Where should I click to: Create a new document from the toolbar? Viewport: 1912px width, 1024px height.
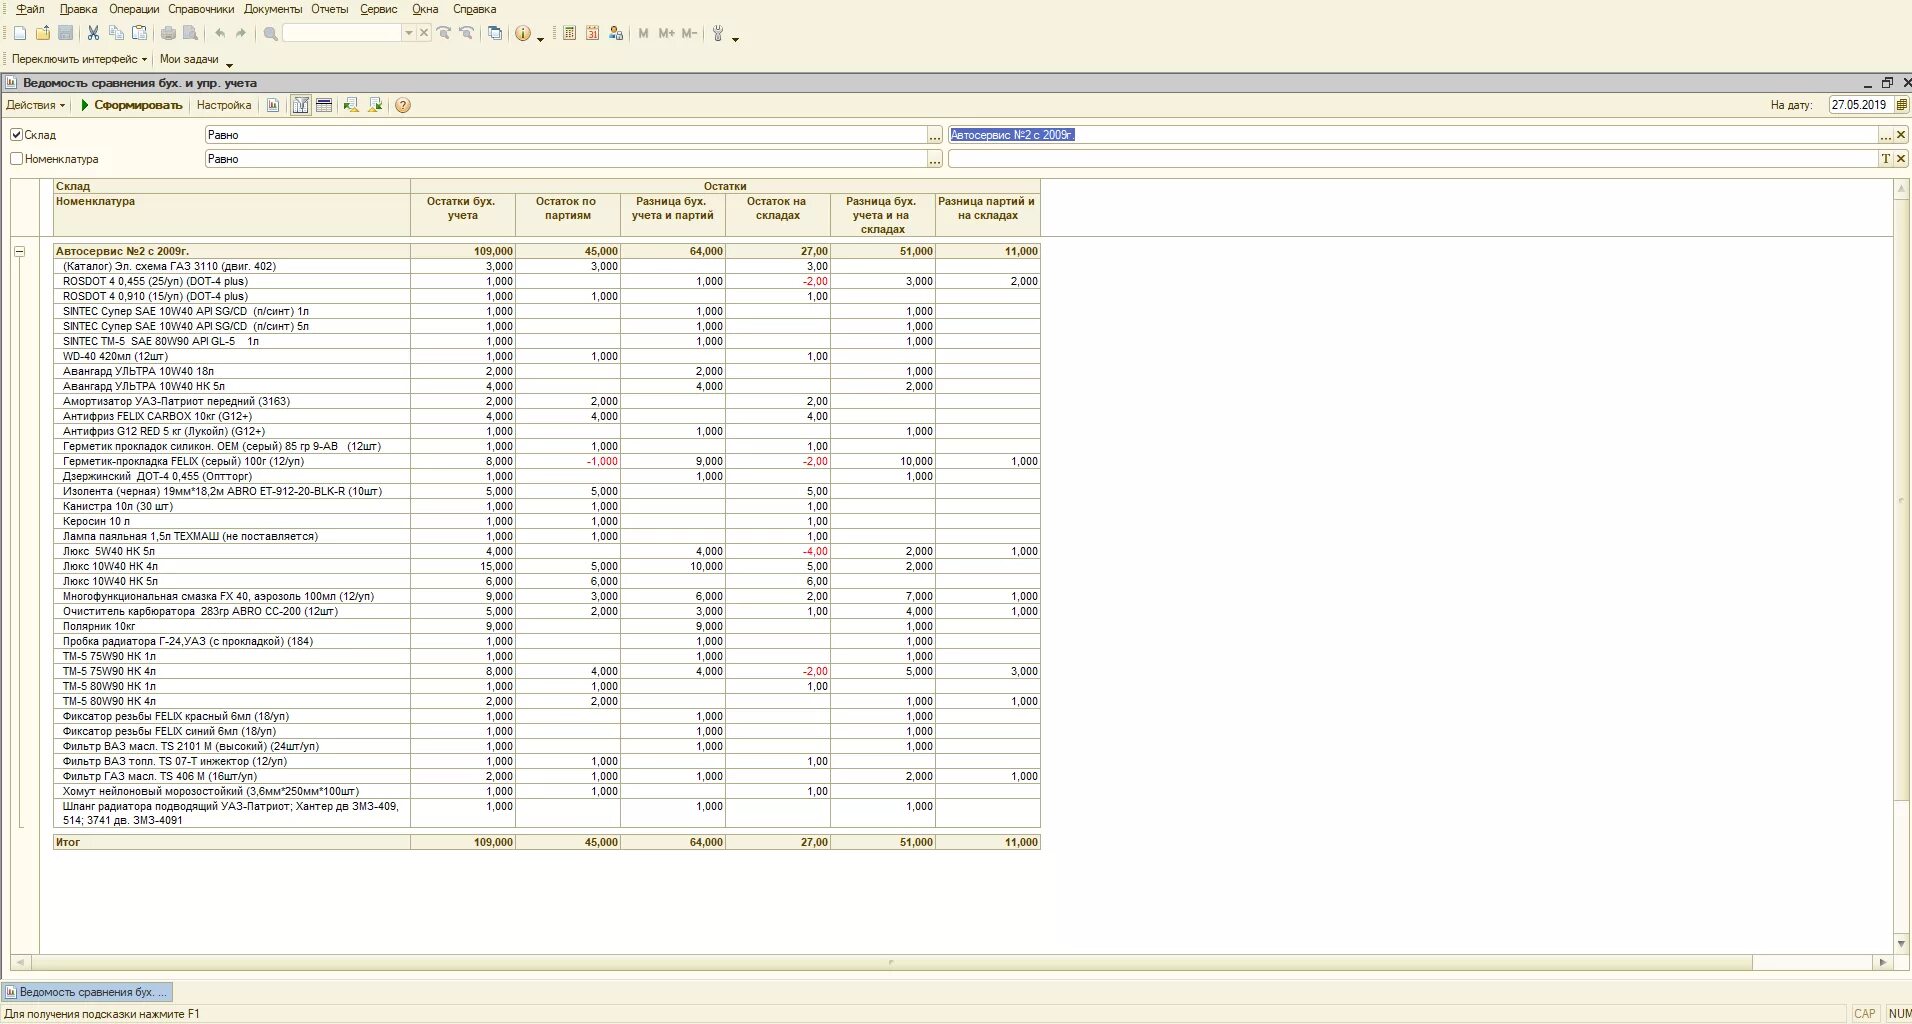pos(20,33)
